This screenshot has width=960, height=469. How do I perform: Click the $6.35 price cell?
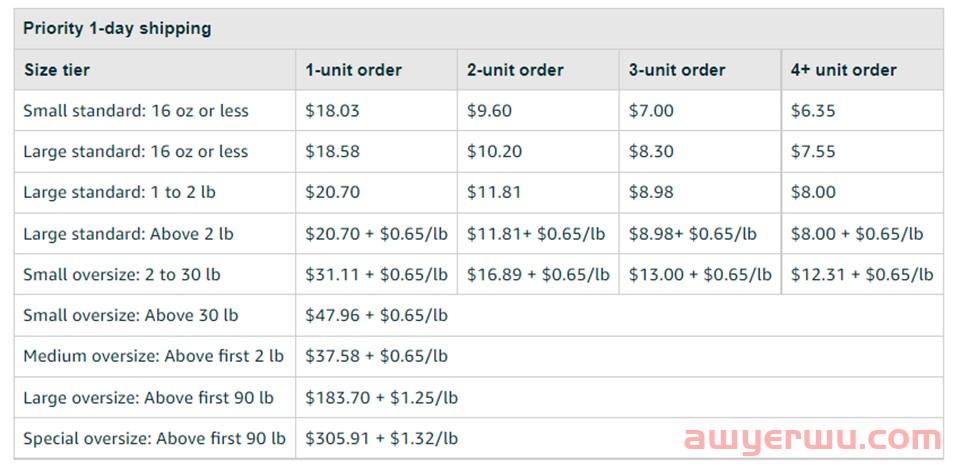(812, 111)
